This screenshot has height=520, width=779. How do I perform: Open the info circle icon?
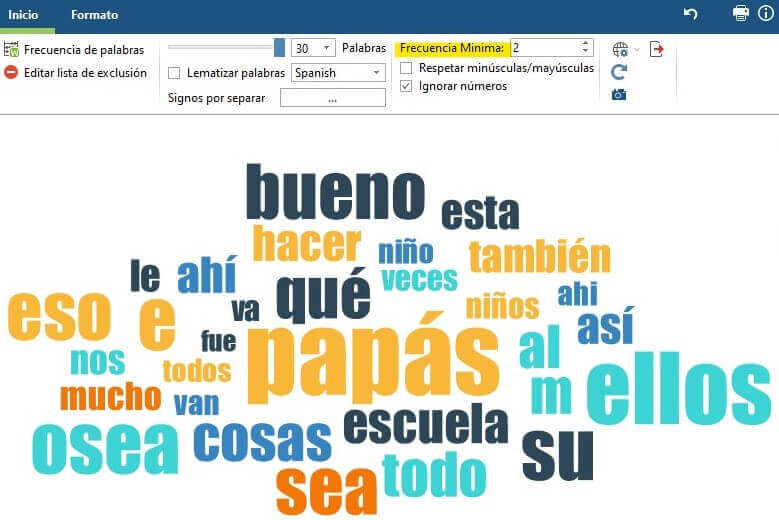coord(765,13)
